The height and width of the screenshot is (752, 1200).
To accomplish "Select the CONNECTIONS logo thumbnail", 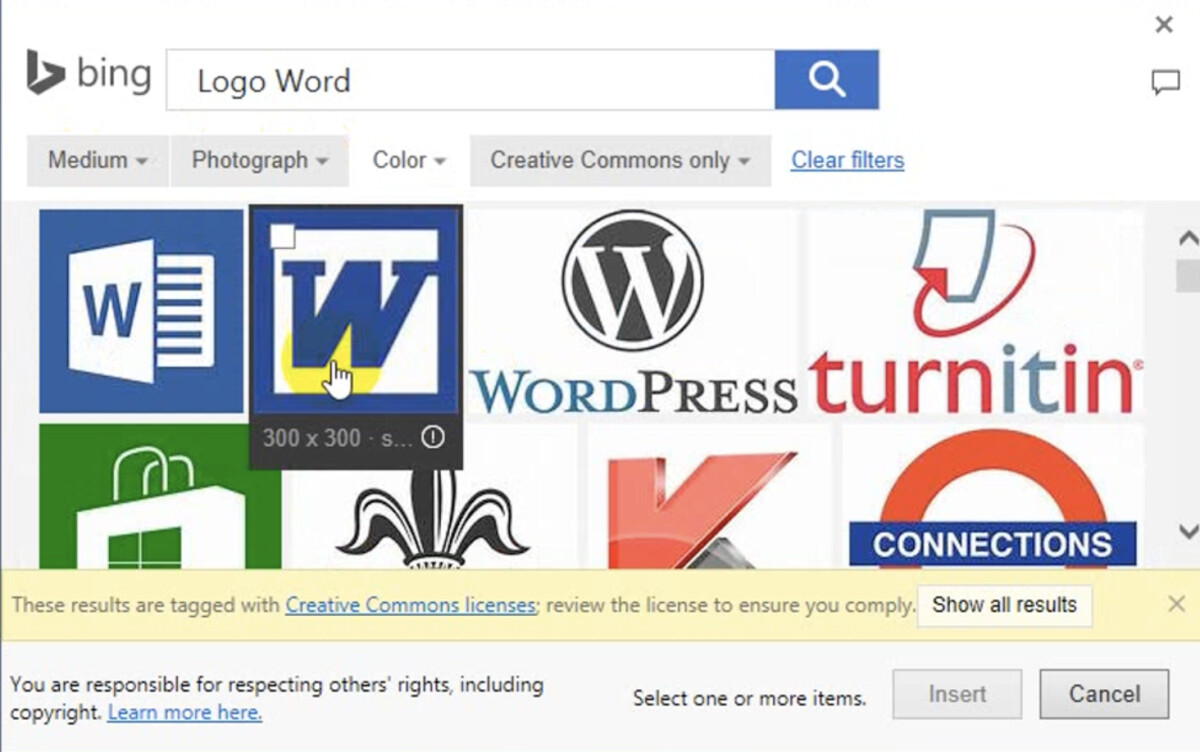I will [x=992, y=496].
